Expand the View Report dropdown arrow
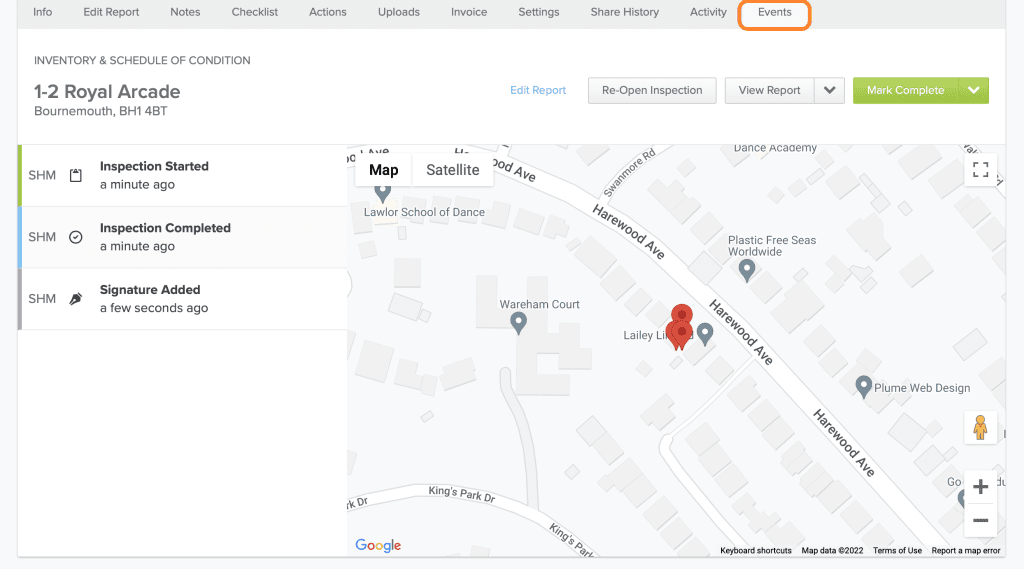 [829, 90]
